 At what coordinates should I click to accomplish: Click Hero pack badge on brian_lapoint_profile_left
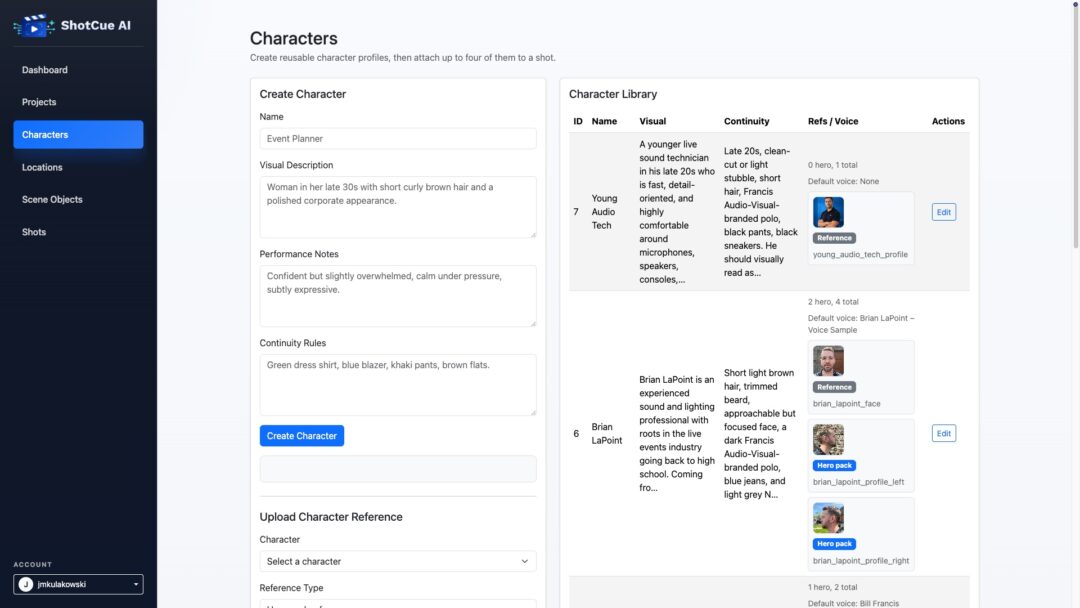point(834,465)
